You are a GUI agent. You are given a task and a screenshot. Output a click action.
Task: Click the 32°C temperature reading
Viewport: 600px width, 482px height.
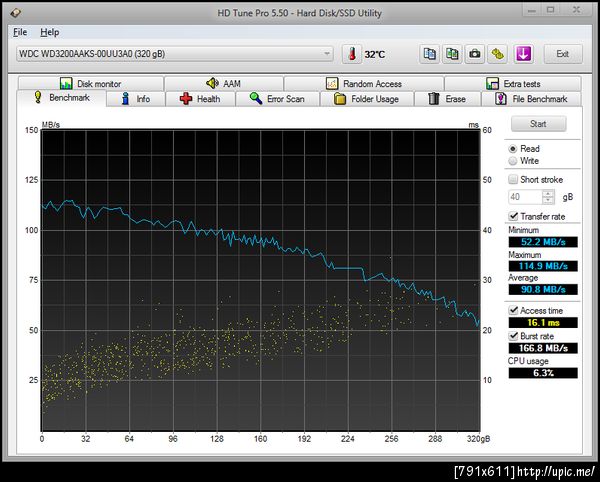pyautogui.click(x=374, y=54)
